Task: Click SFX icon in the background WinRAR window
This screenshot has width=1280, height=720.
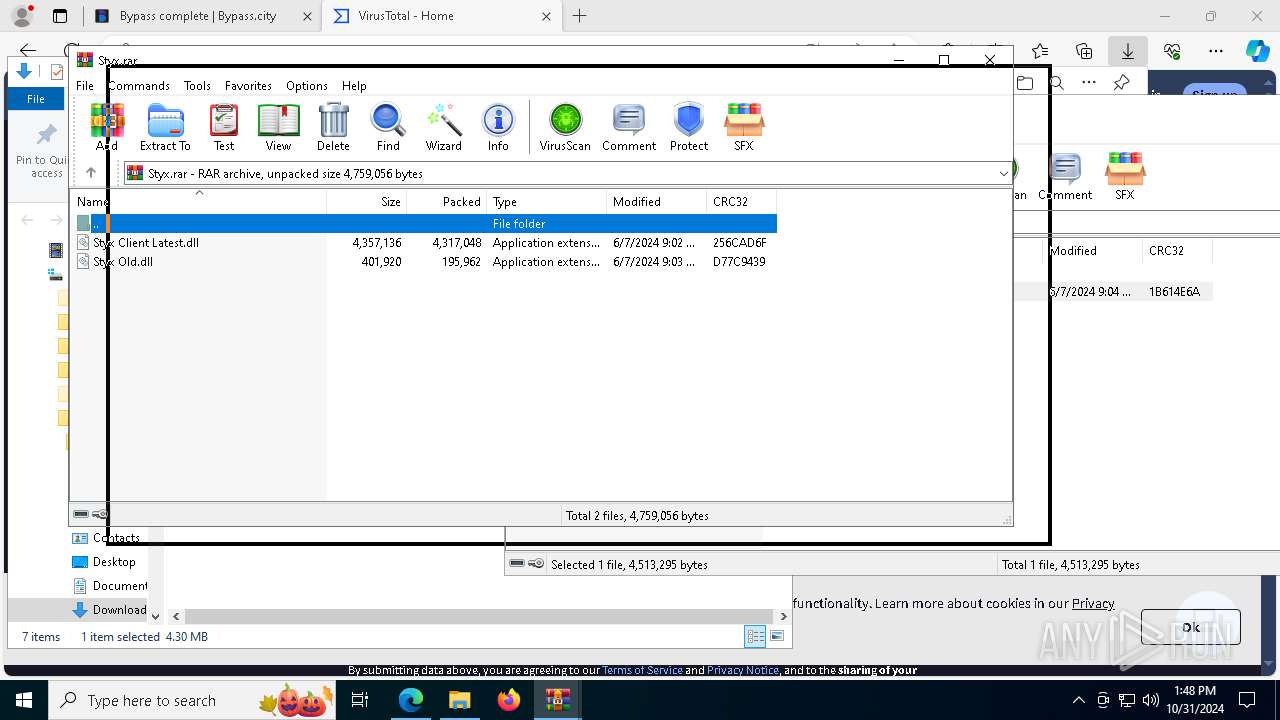Action: [1125, 176]
